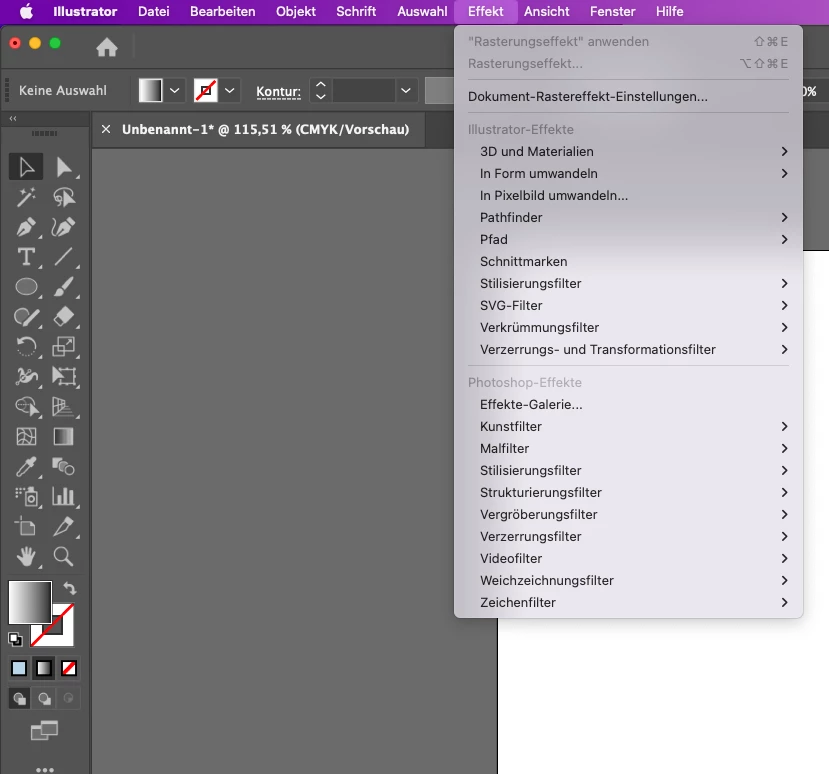Select the Gradient tool
This screenshot has height=774, width=829.
pos(64,437)
